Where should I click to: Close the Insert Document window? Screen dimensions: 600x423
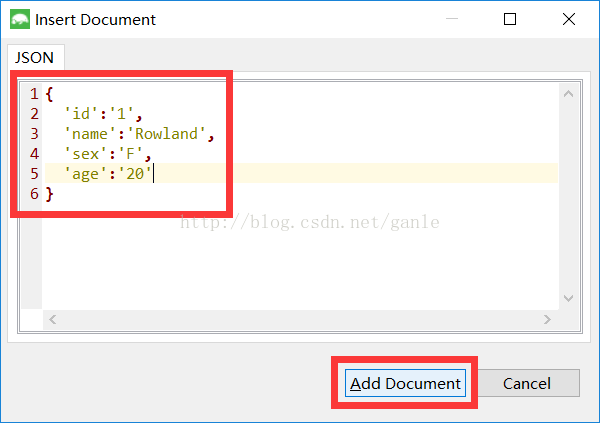tap(569, 19)
